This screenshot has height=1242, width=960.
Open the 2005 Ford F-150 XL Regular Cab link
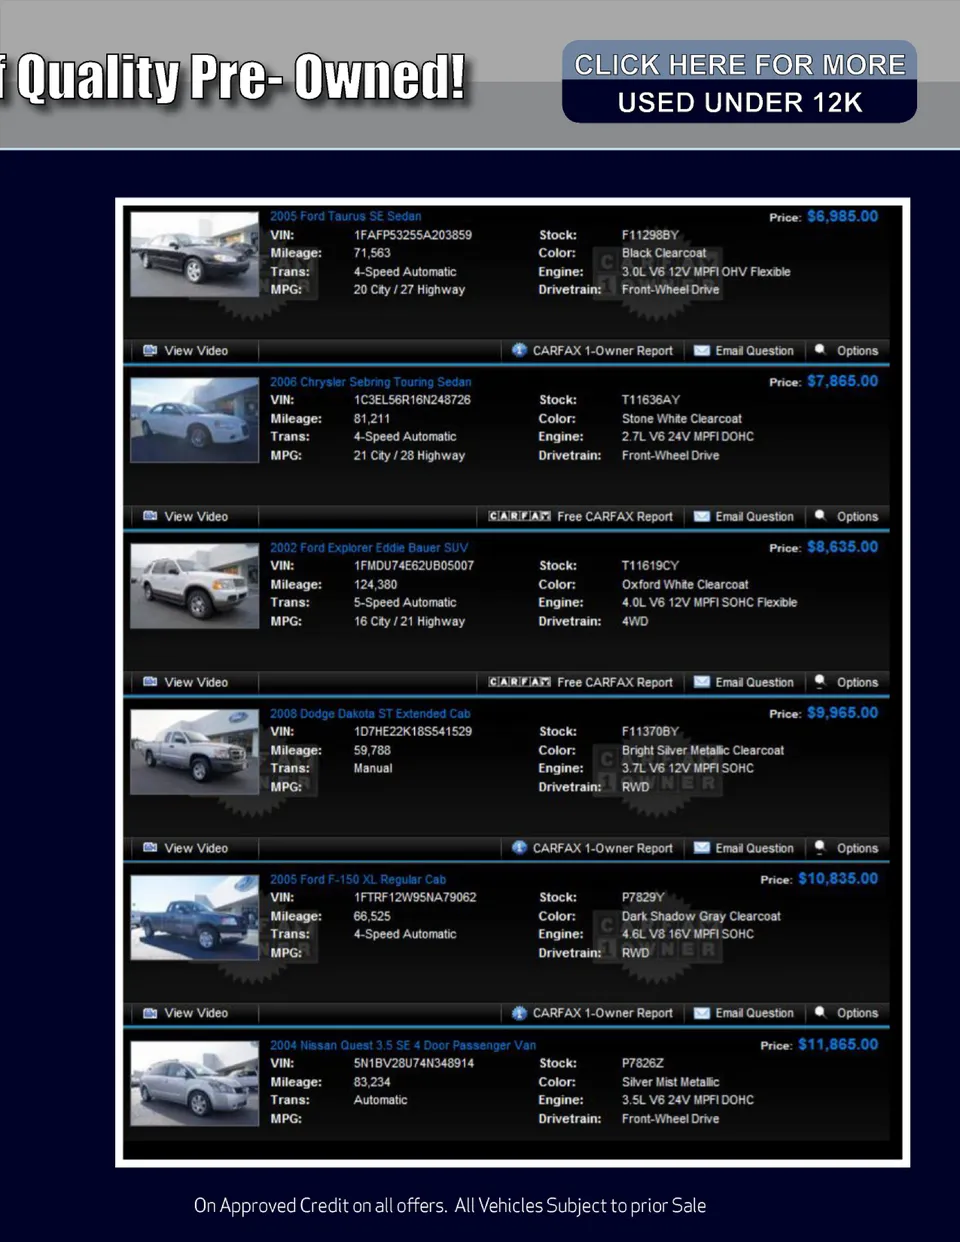pyautogui.click(x=357, y=880)
